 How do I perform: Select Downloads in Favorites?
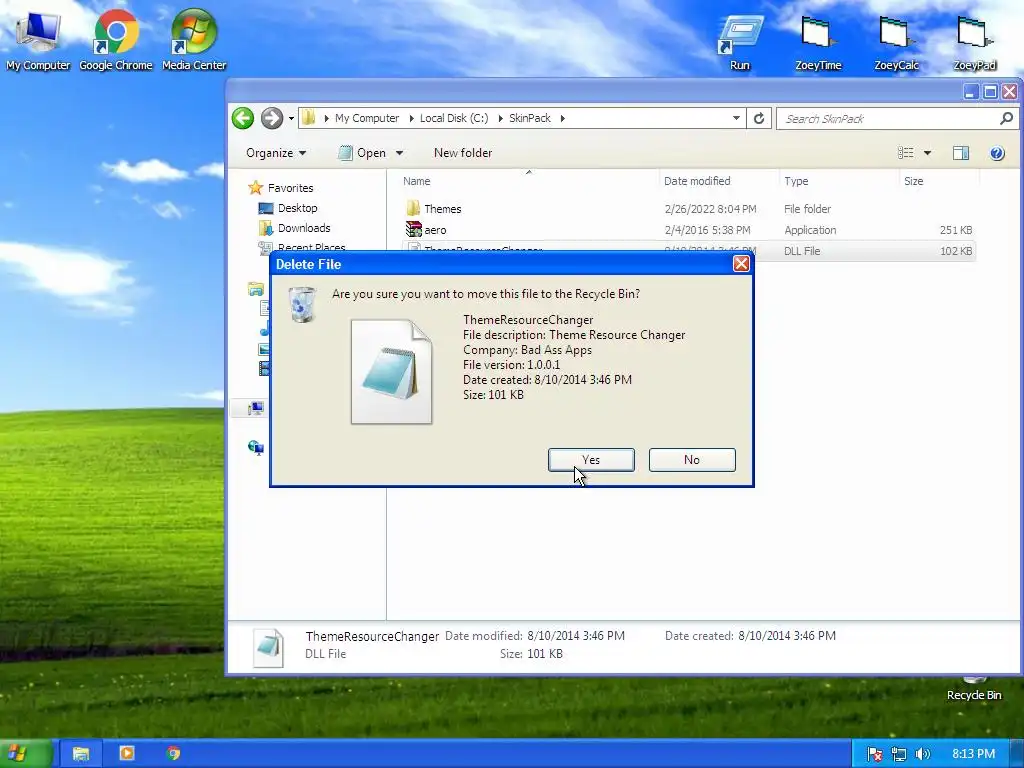(x=295, y=228)
